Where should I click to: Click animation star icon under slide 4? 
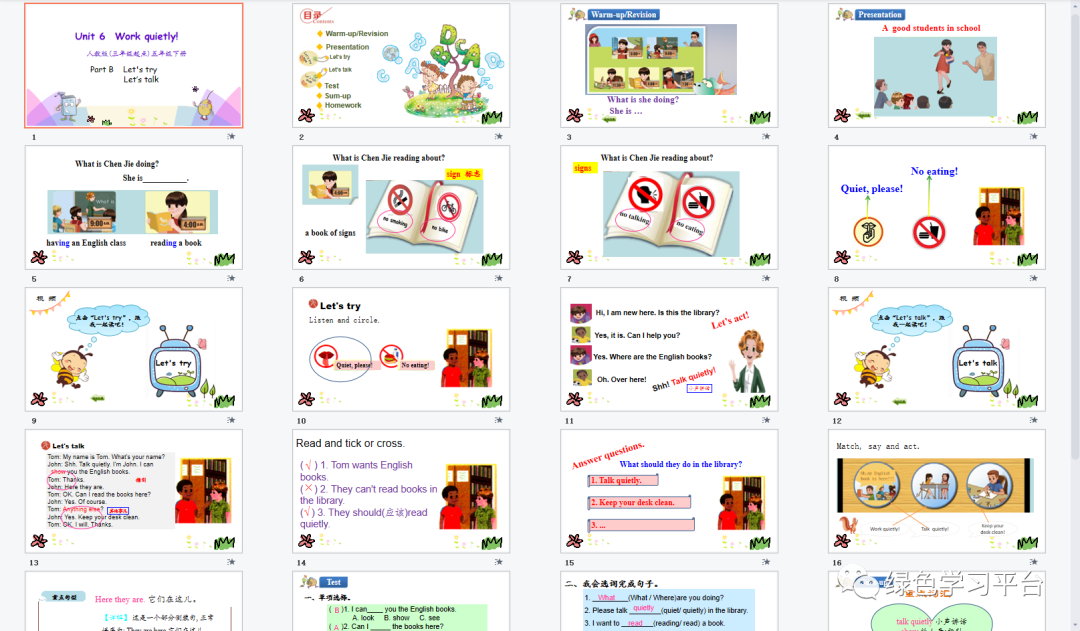[x=1034, y=136]
